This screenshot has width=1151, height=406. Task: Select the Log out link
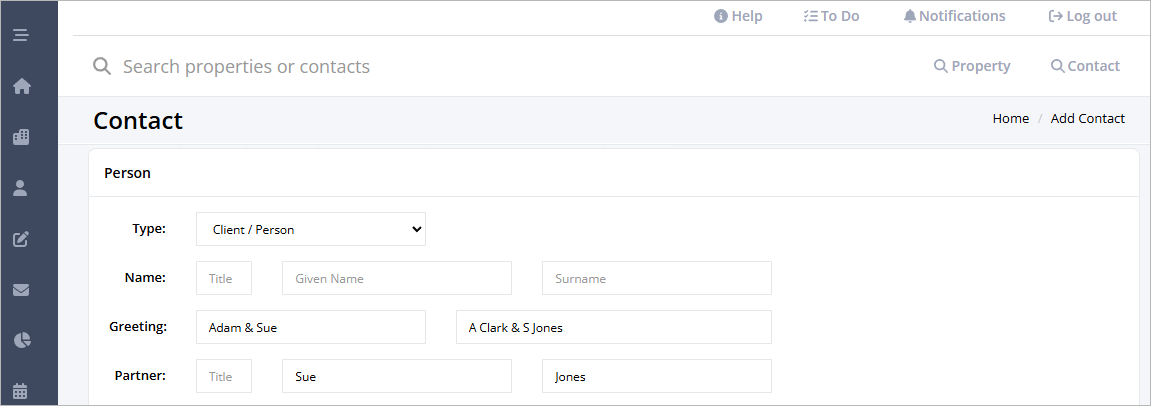click(1083, 16)
